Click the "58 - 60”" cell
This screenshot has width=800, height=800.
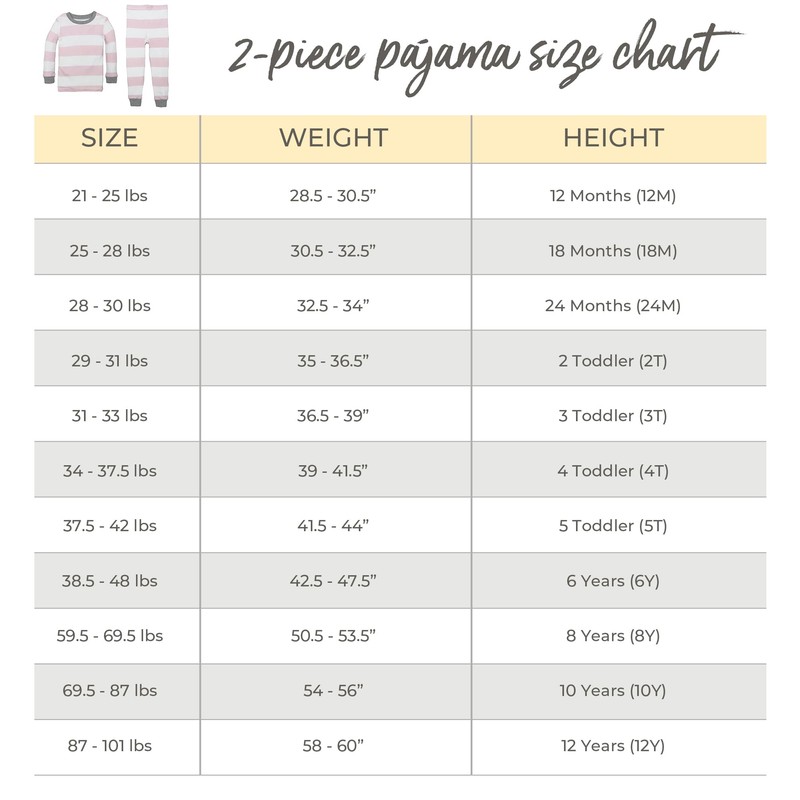(333, 746)
